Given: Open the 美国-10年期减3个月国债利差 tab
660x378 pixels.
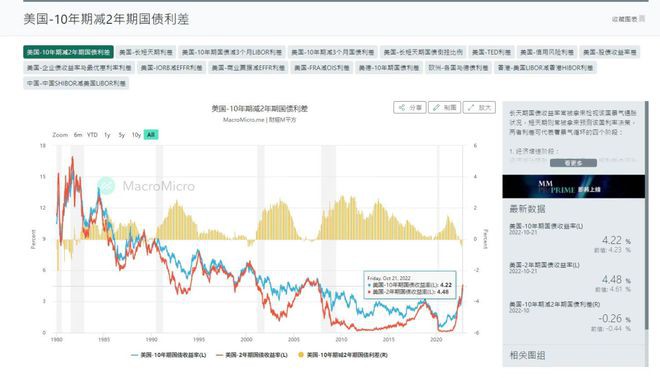Looking at the screenshot, I should coord(333,52).
